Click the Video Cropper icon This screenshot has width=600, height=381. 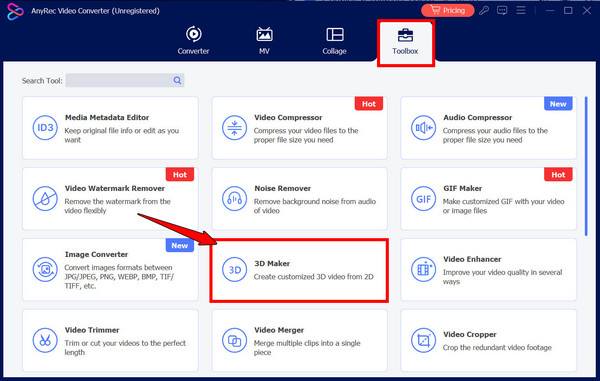[423, 340]
